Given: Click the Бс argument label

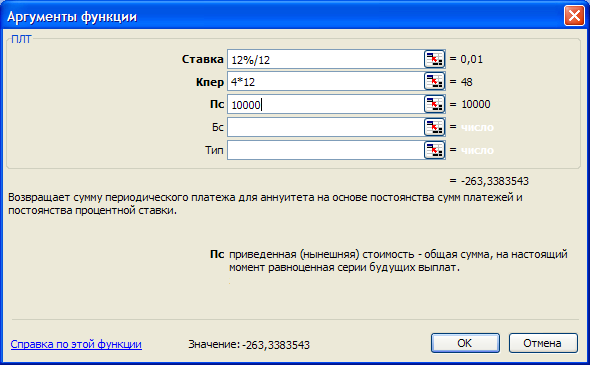Looking at the screenshot, I should pos(217,127).
